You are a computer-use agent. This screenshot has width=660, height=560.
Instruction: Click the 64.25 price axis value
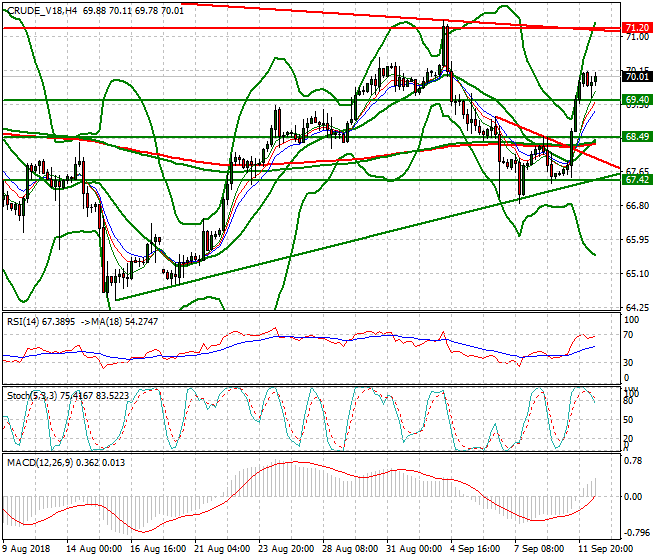click(637, 308)
